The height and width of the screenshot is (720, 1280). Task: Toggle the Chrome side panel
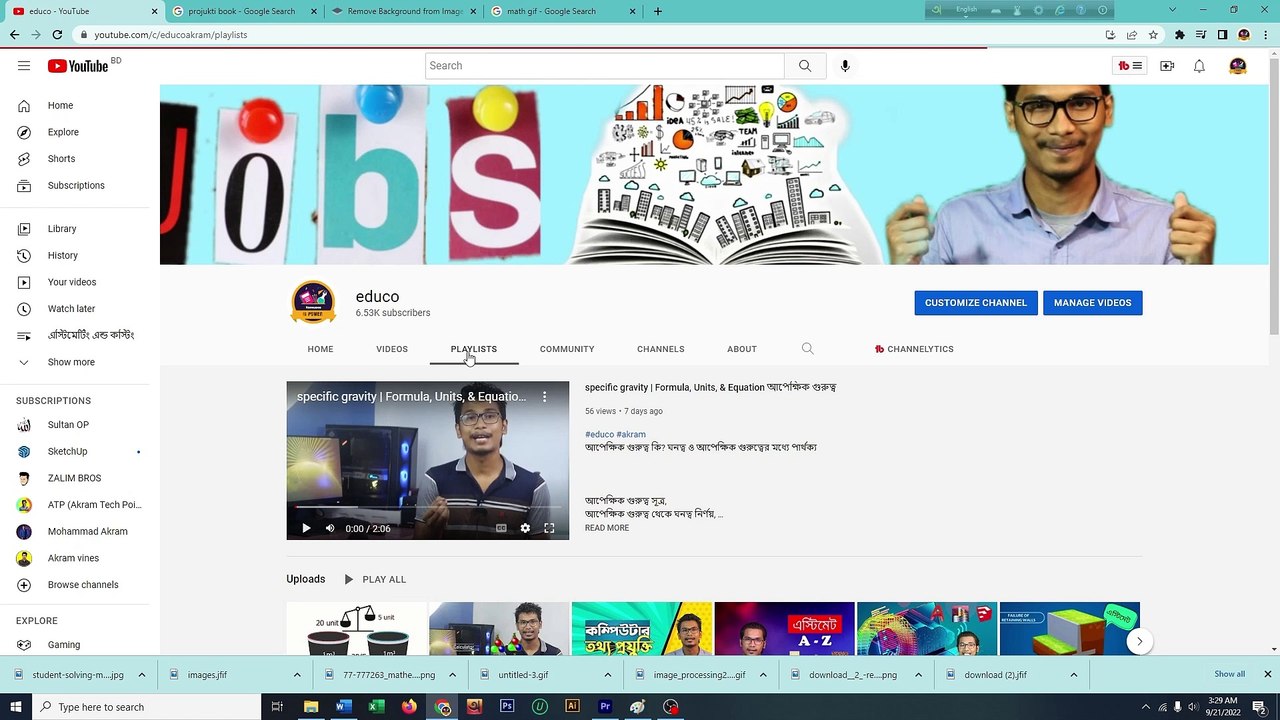click(x=1222, y=35)
